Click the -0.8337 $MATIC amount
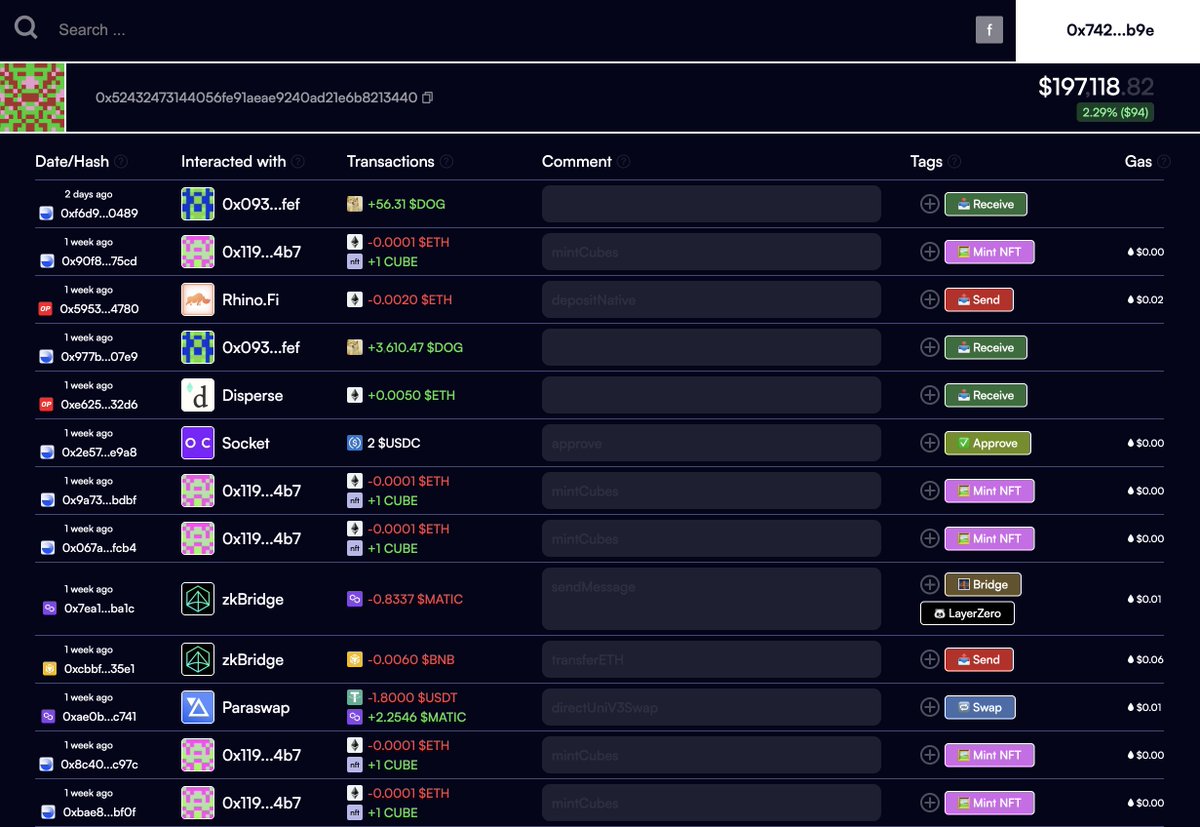This screenshot has height=827, width=1200. coord(415,600)
